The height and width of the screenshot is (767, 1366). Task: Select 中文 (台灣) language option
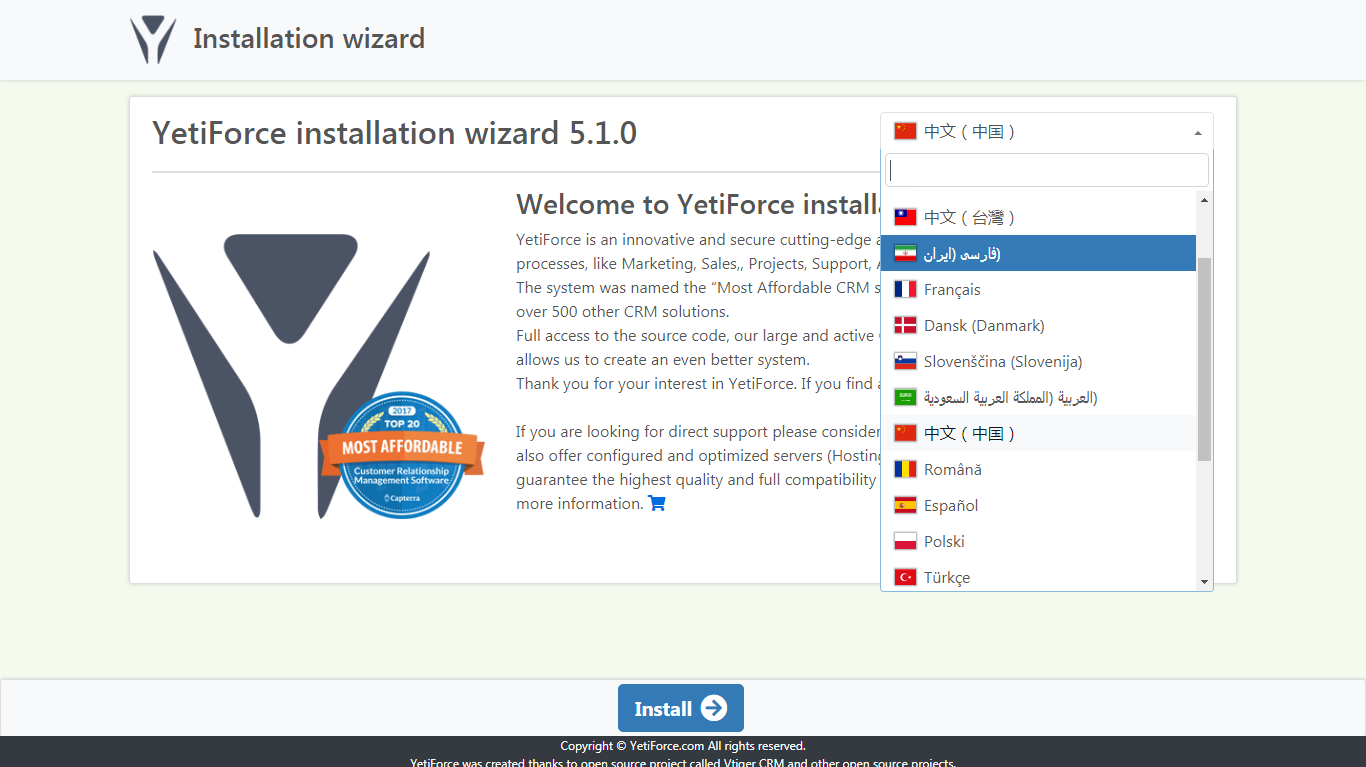pyautogui.click(x=1038, y=217)
